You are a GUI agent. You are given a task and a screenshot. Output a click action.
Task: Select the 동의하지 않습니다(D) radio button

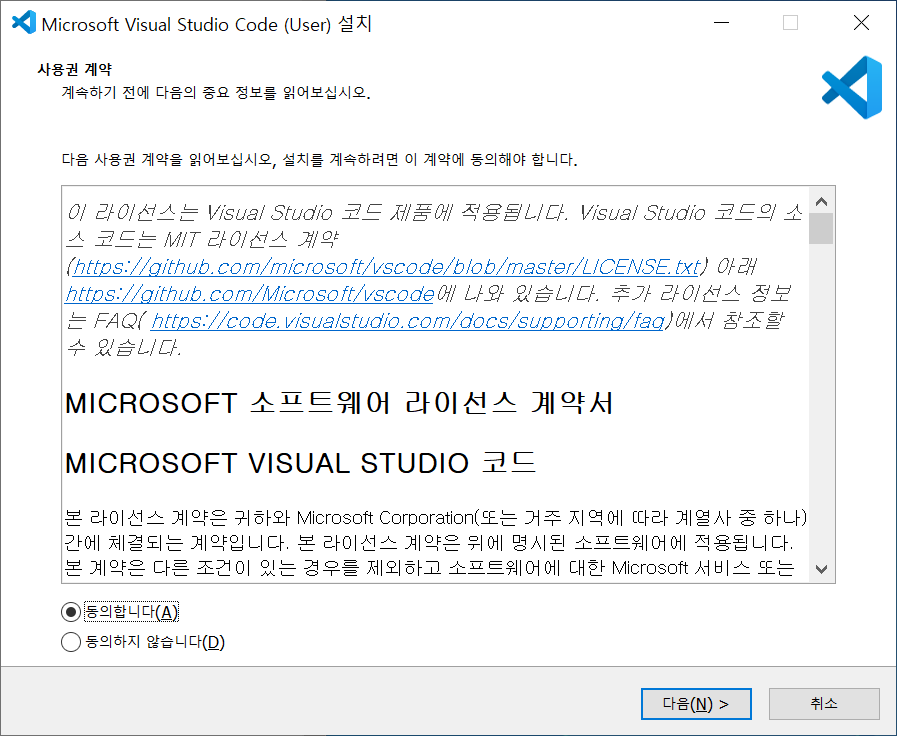70,642
